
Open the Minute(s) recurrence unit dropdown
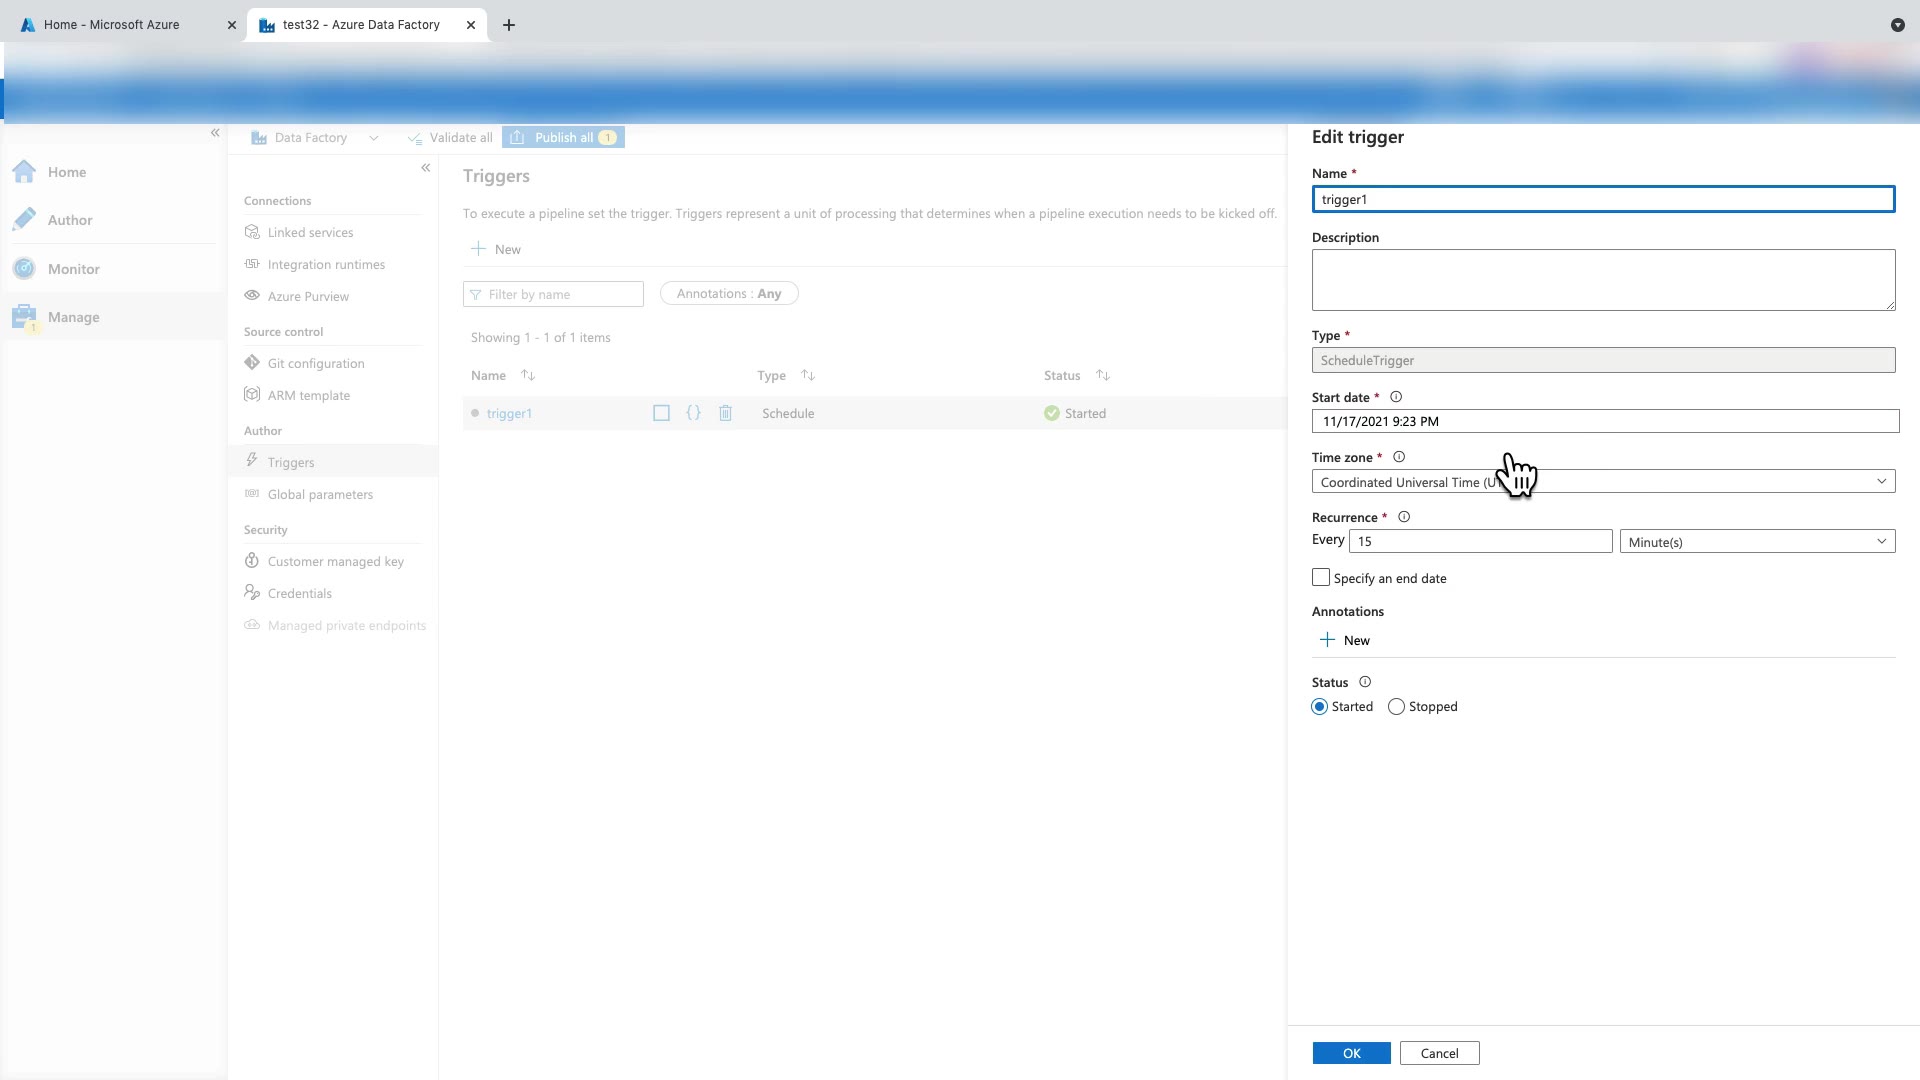pyautogui.click(x=1757, y=542)
